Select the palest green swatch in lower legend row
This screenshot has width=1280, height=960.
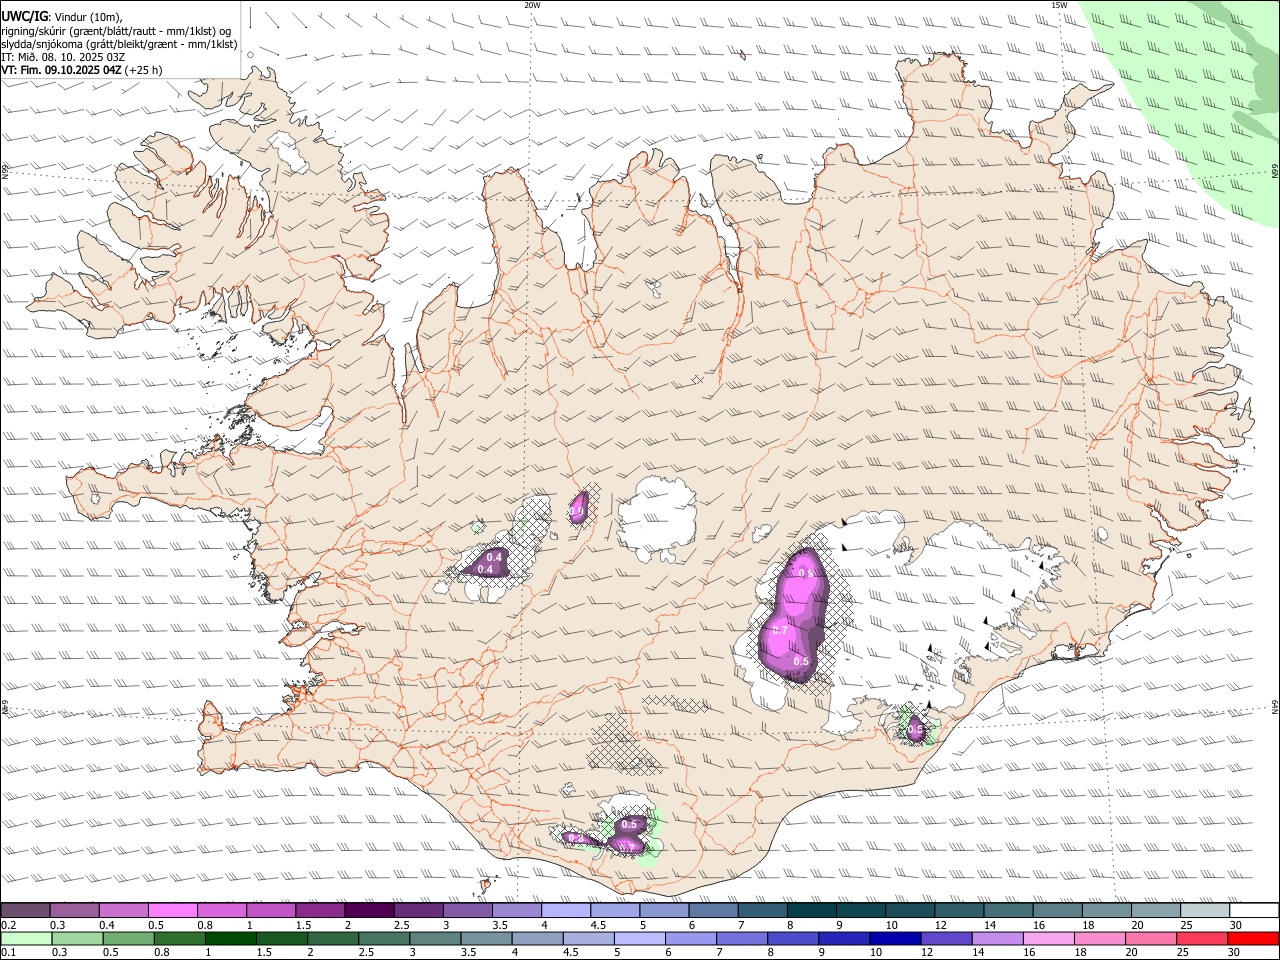[x=27, y=939]
